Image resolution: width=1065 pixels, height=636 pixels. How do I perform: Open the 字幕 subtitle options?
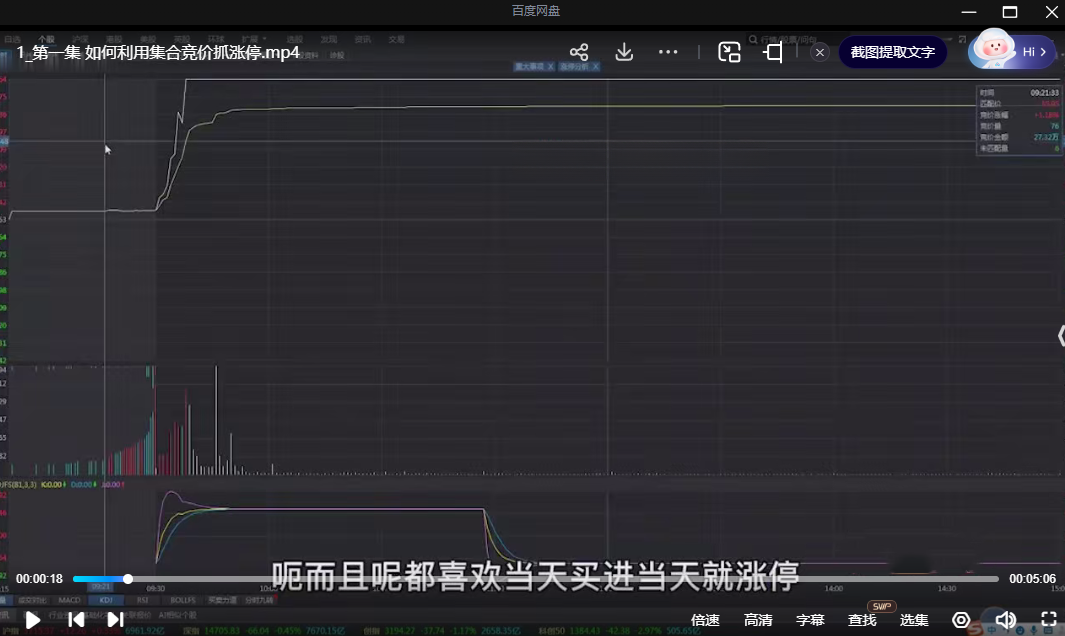[810, 620]
